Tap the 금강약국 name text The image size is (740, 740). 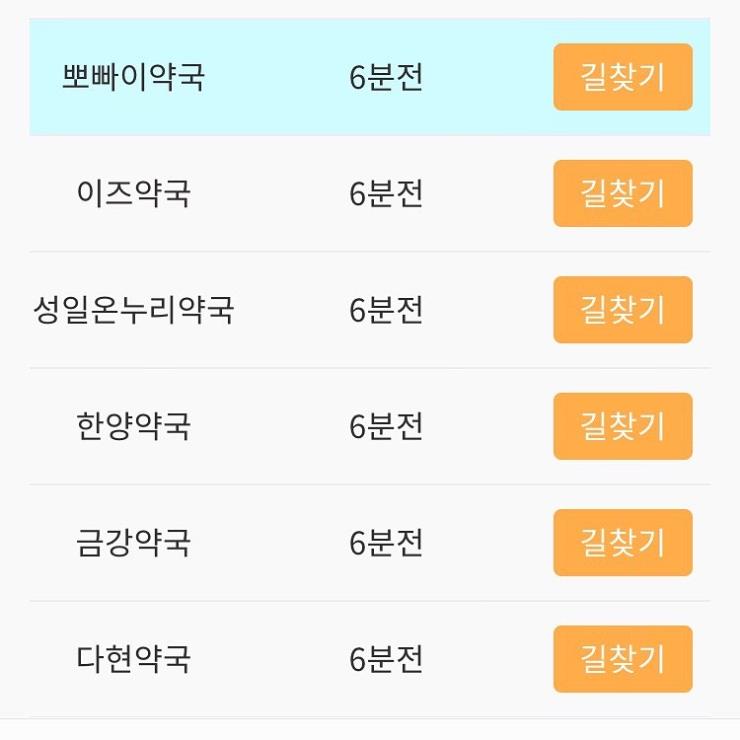[x=133, y=543]
